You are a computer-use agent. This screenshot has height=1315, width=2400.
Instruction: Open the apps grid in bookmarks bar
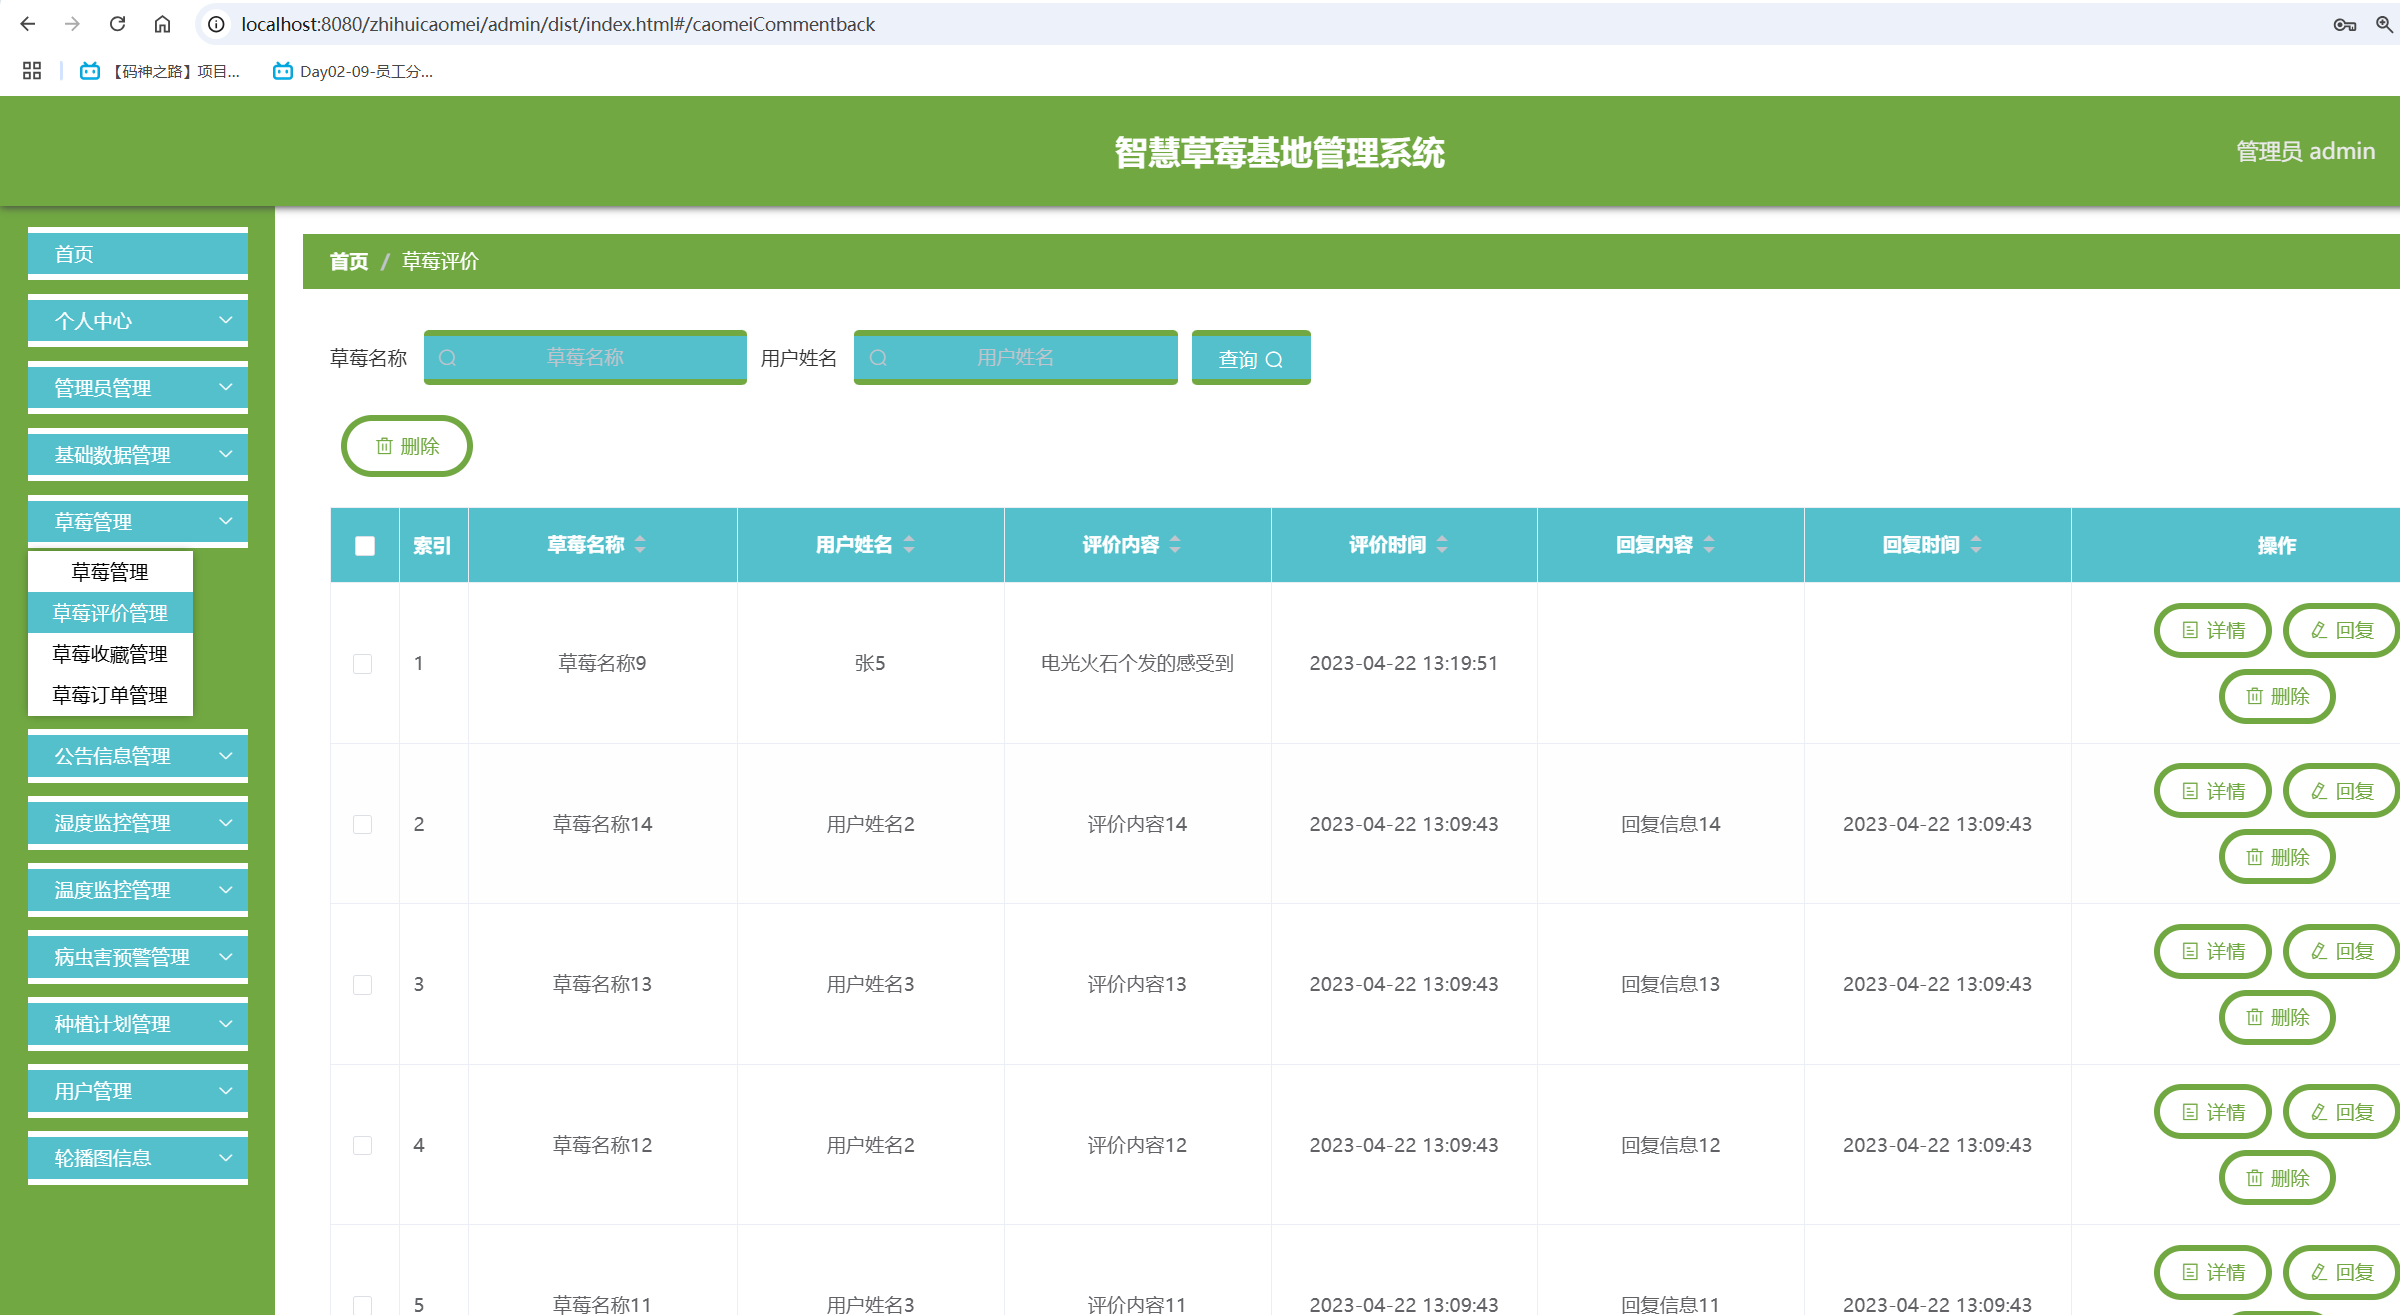coord(32,71)
